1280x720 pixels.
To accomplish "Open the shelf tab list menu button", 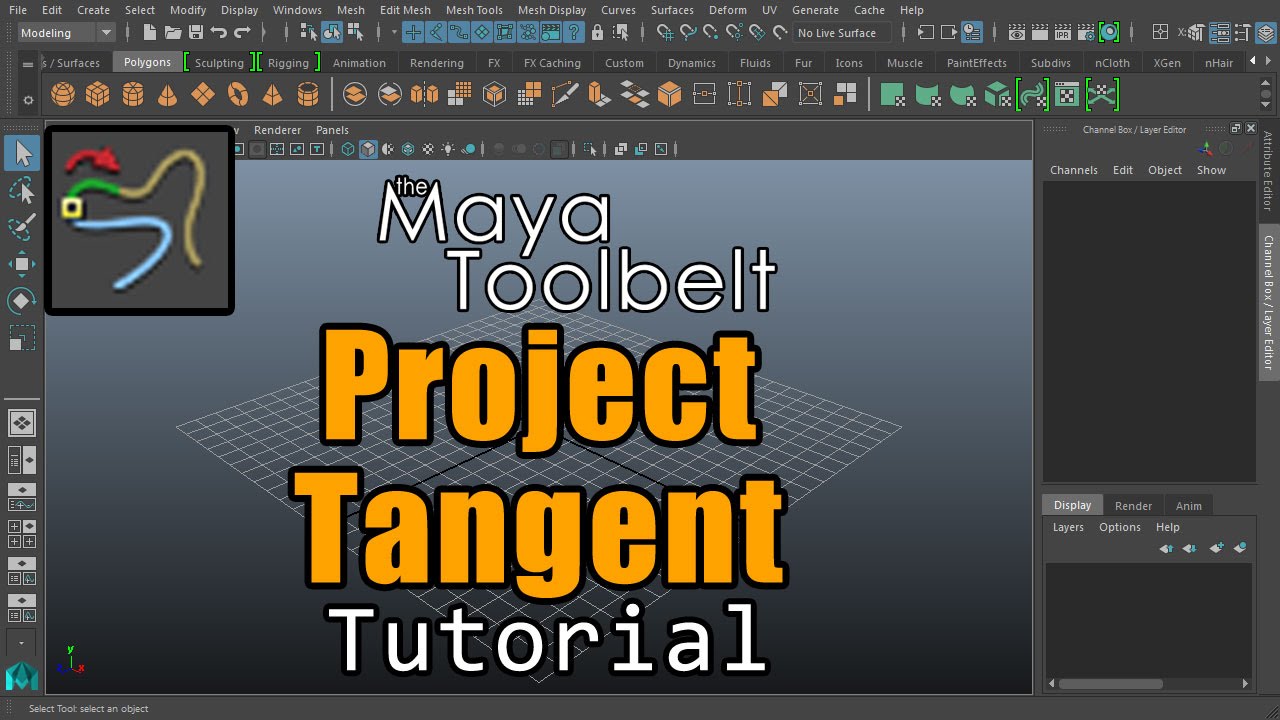I will (28, 63).
